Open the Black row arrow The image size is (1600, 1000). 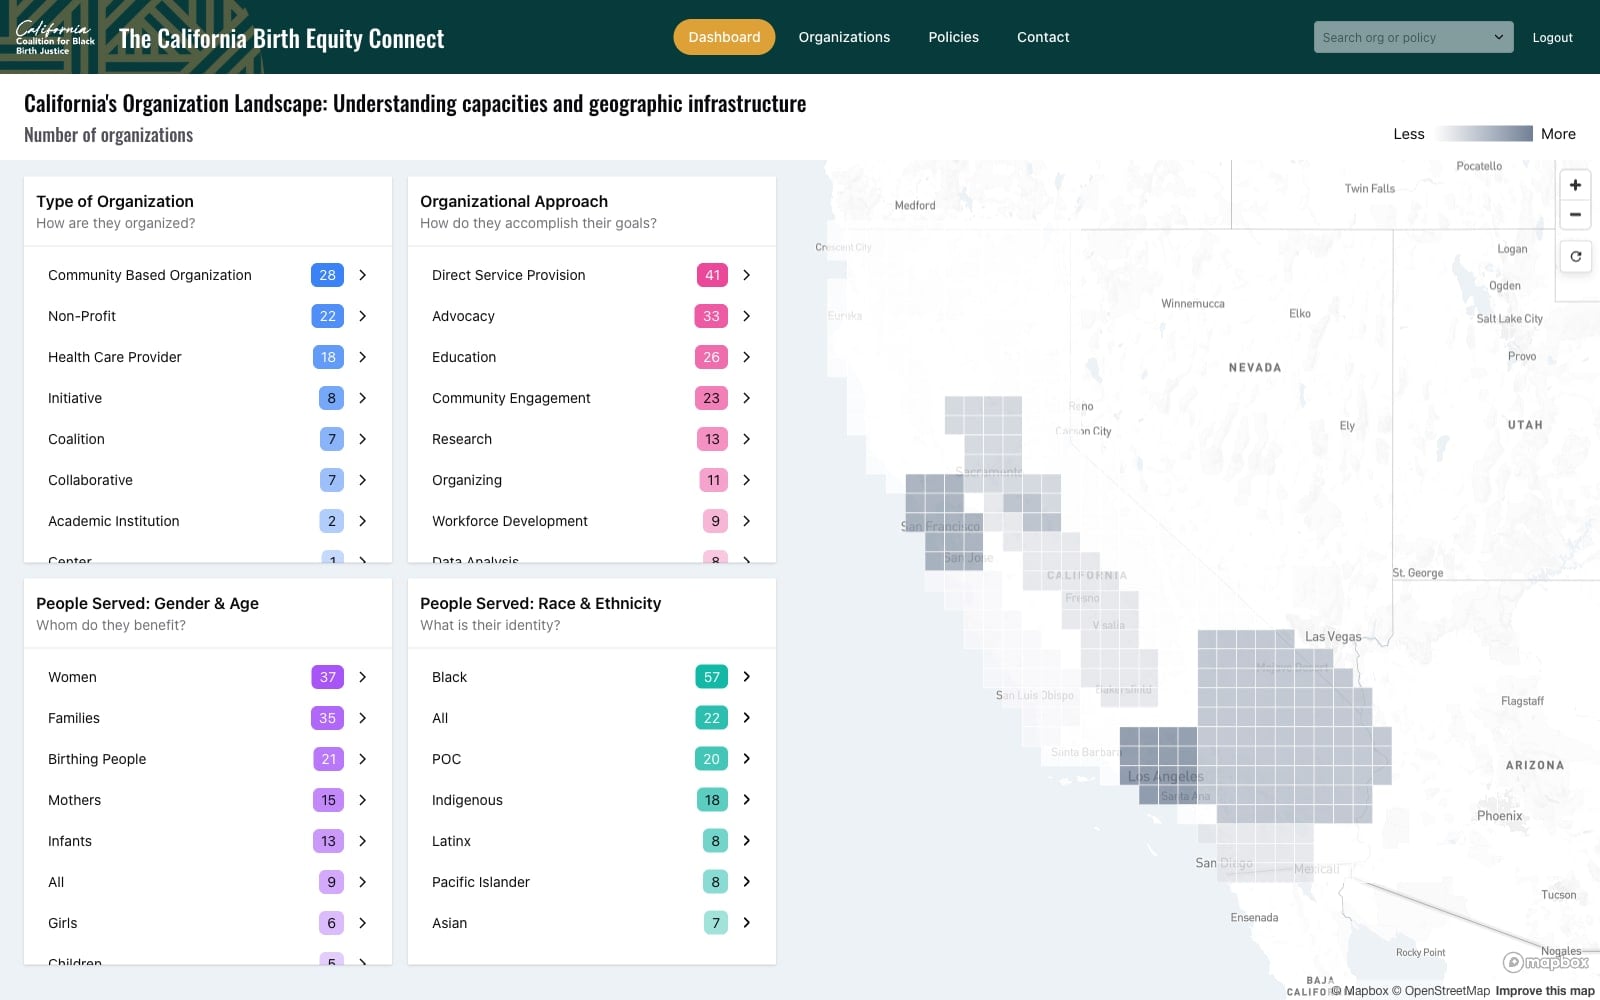point(747,677)
